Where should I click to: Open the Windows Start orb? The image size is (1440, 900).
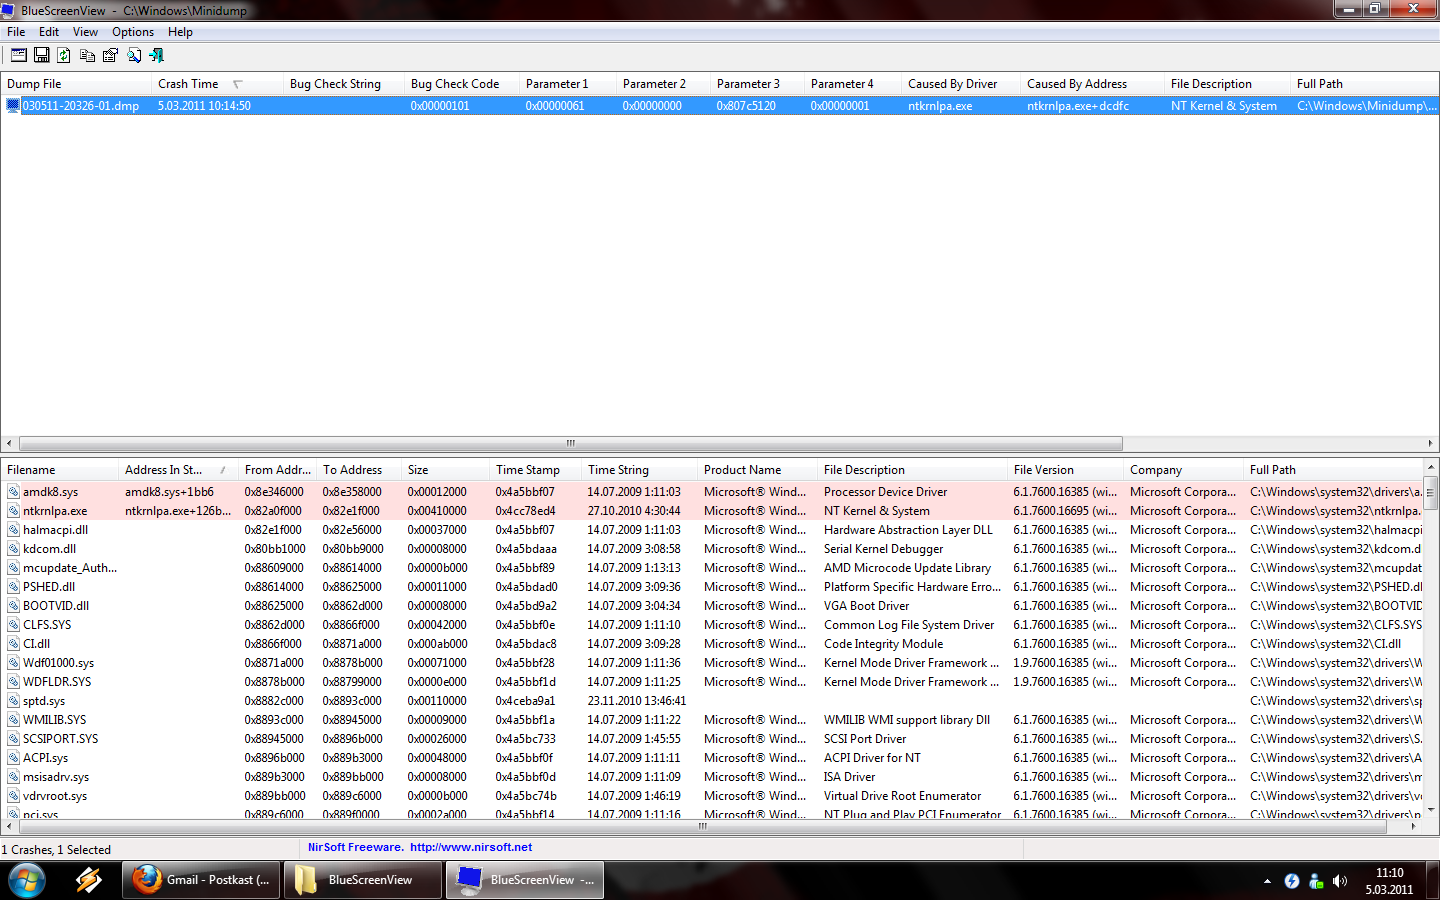[x=27, y=880]
